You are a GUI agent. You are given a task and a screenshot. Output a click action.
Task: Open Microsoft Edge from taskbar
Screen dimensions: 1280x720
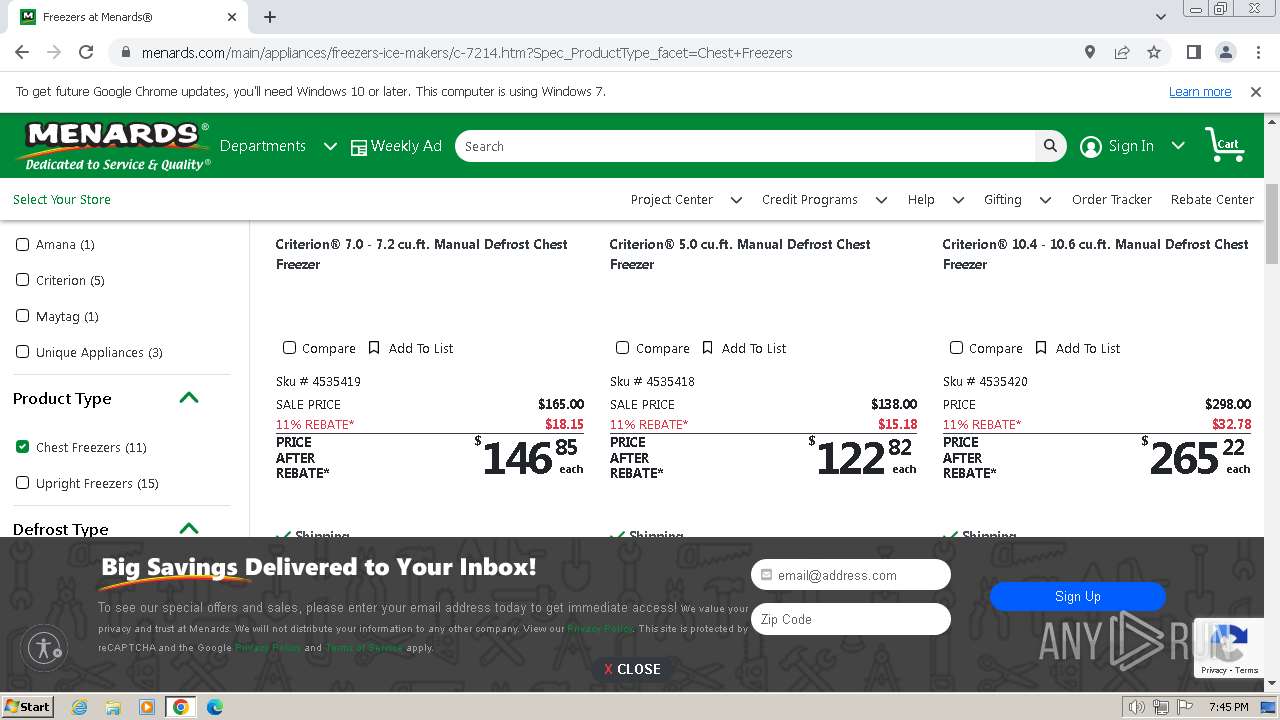(x=215, y=707)
